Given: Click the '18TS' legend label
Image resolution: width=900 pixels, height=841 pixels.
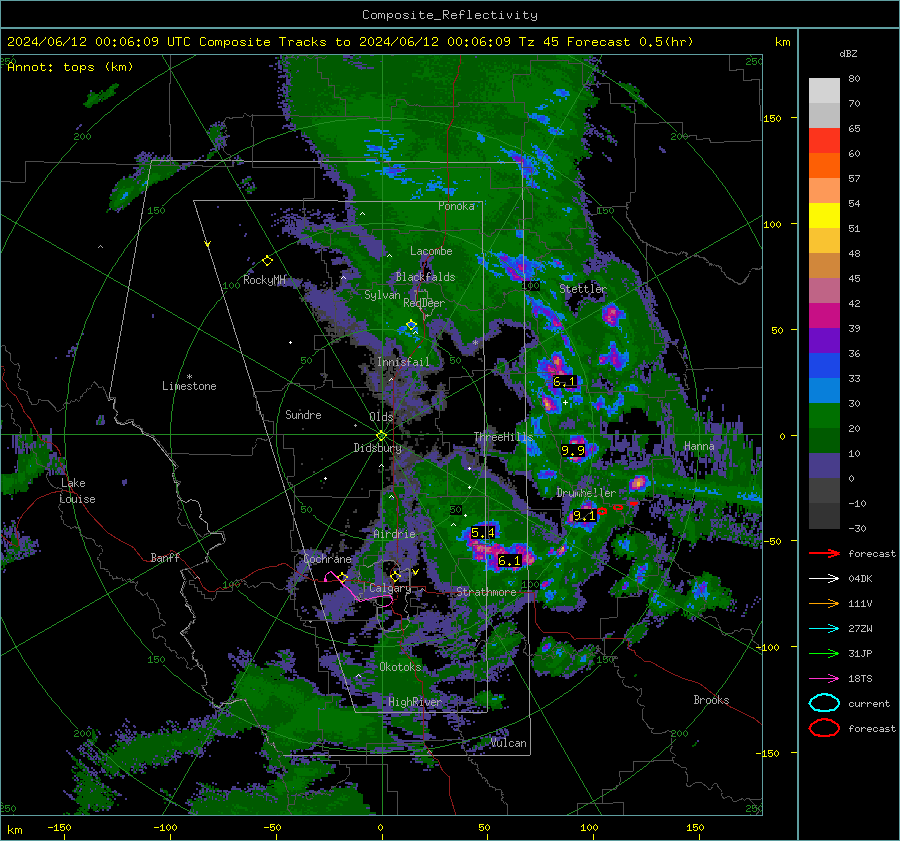Looking at the screenshot, I should 860,679.
